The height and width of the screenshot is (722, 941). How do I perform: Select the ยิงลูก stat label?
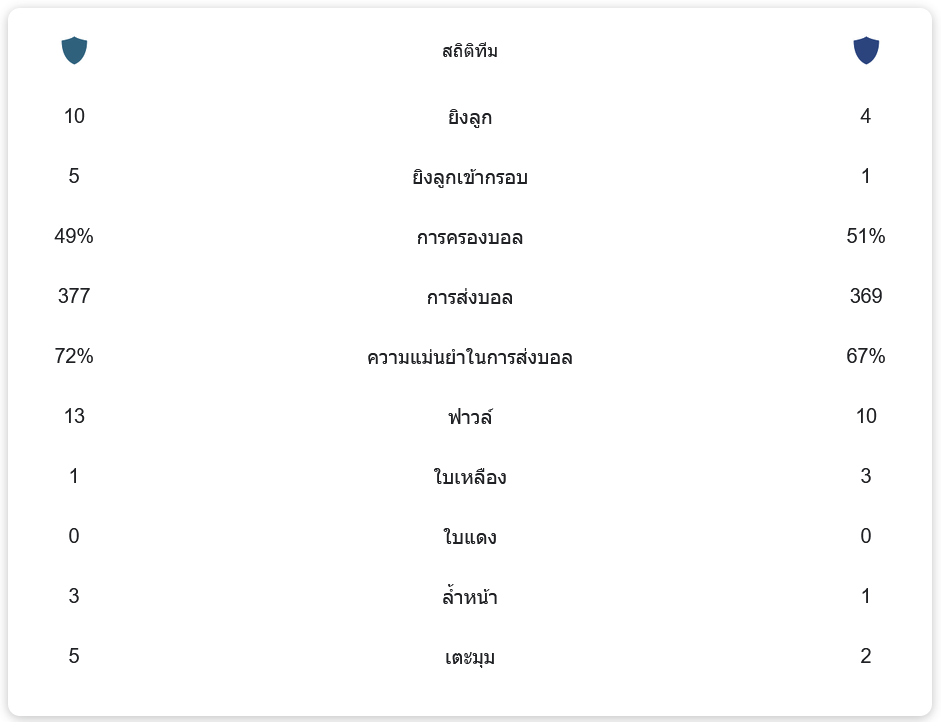[x=470, y=117]
